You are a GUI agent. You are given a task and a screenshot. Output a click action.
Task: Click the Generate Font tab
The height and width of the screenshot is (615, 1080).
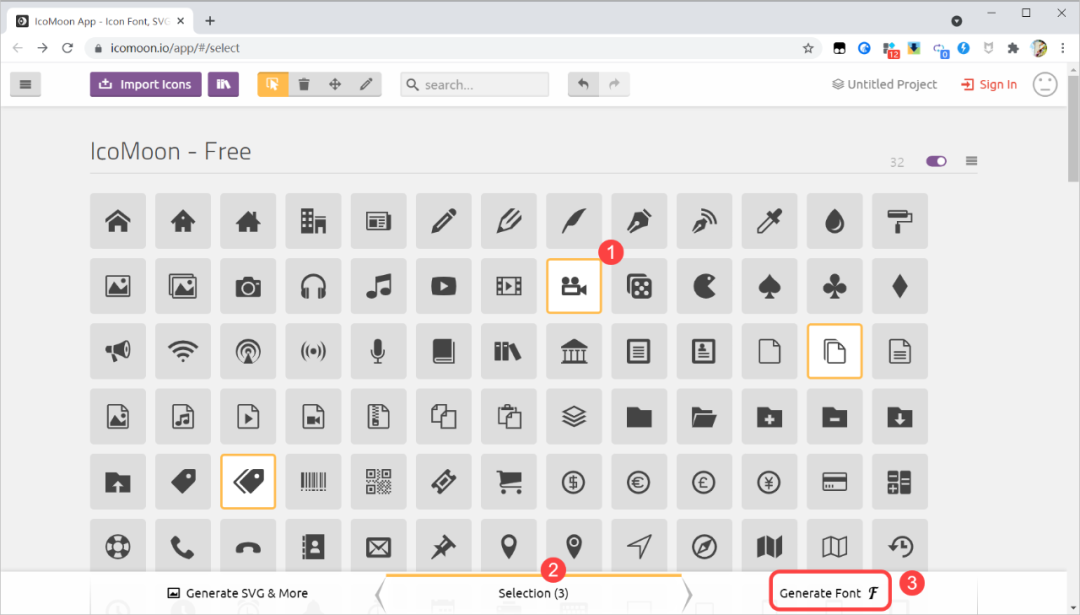(x=829, y=593)
